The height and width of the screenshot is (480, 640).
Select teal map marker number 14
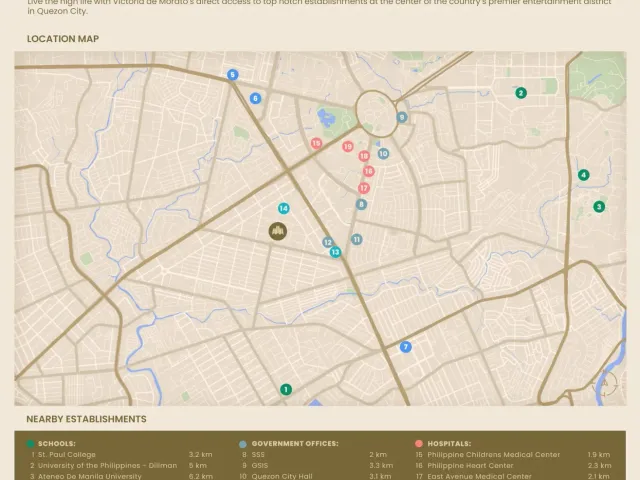click(283, 209)
